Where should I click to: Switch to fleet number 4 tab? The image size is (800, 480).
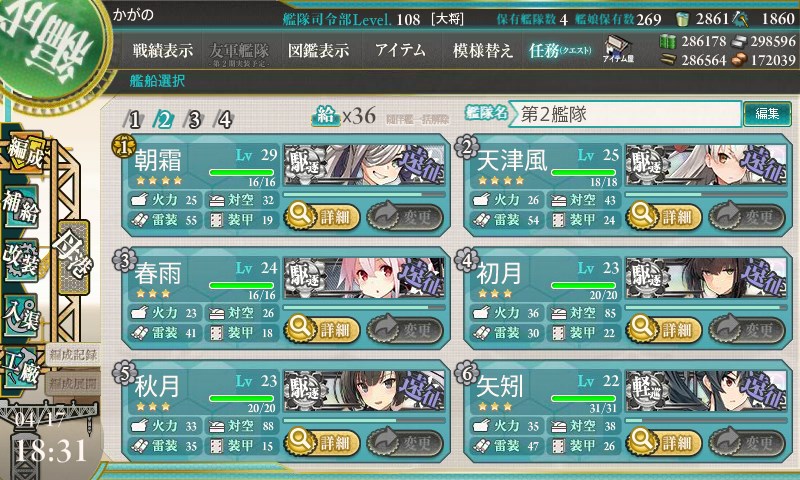(224, 119)
